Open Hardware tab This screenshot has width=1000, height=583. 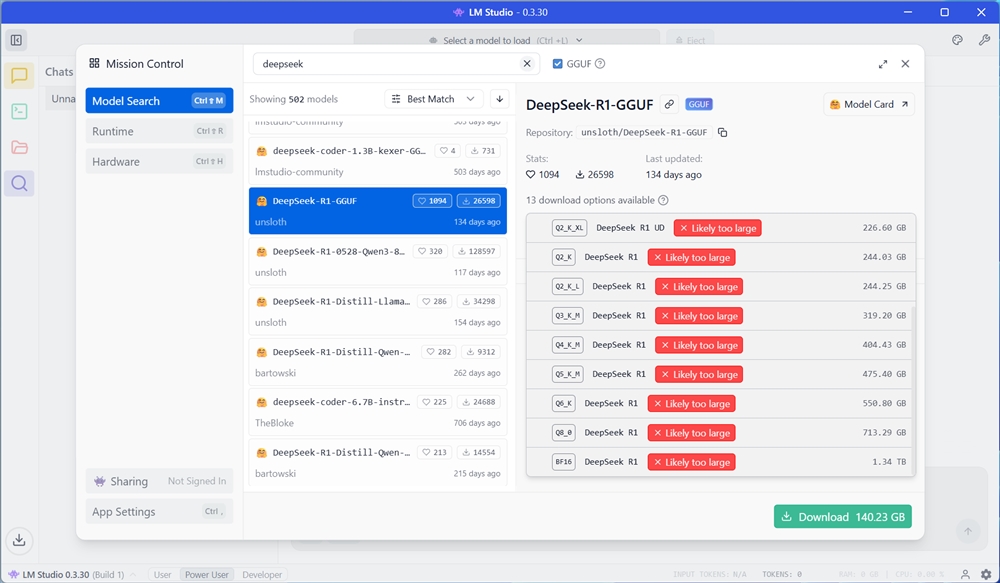coord(159,161)
